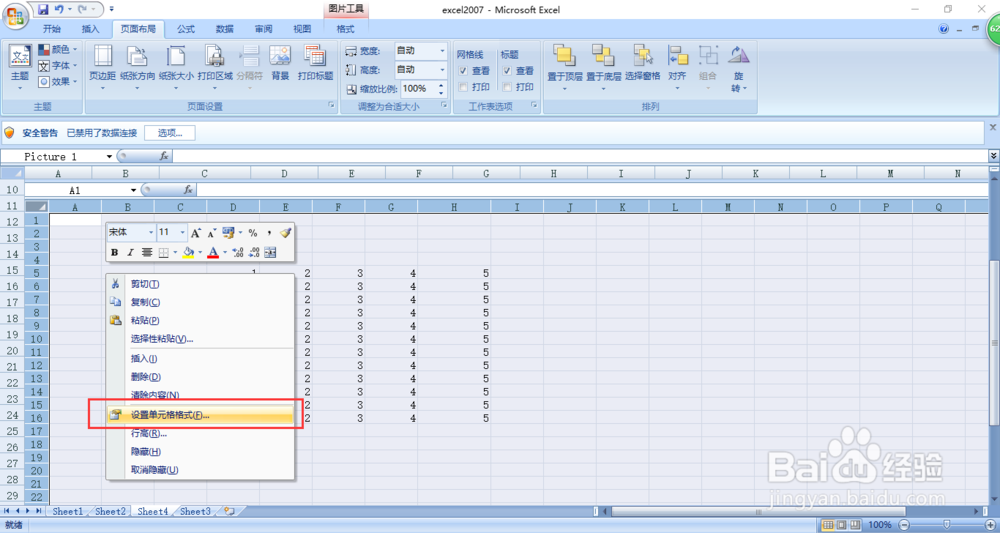Undo the last action

pos(59,10)
